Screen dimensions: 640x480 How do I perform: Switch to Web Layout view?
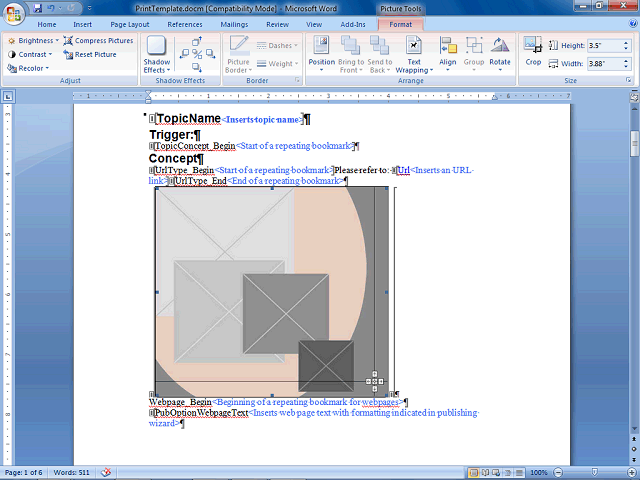coord(496,473)
